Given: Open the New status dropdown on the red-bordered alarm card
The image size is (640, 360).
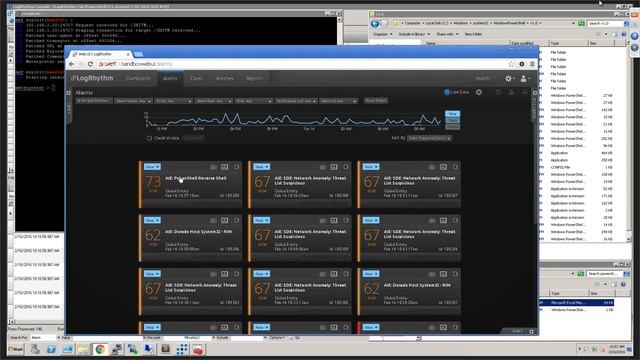Looking at the screenshot, I should click(371, 327).
